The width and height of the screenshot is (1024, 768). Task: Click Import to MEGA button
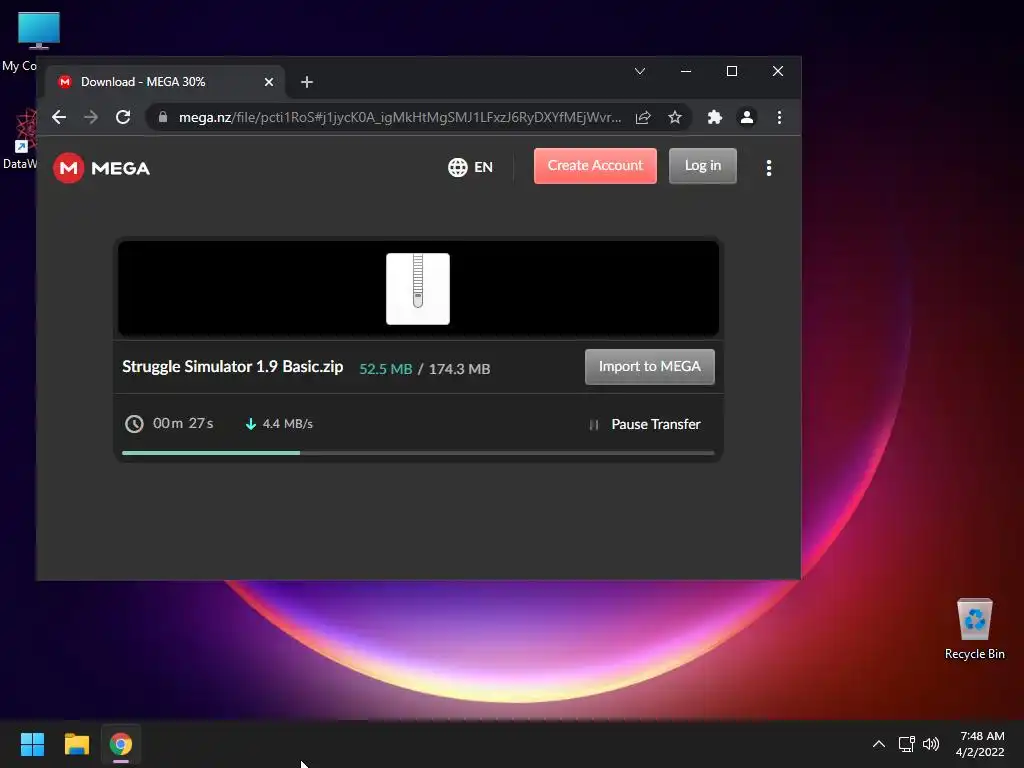coord(650,366)
